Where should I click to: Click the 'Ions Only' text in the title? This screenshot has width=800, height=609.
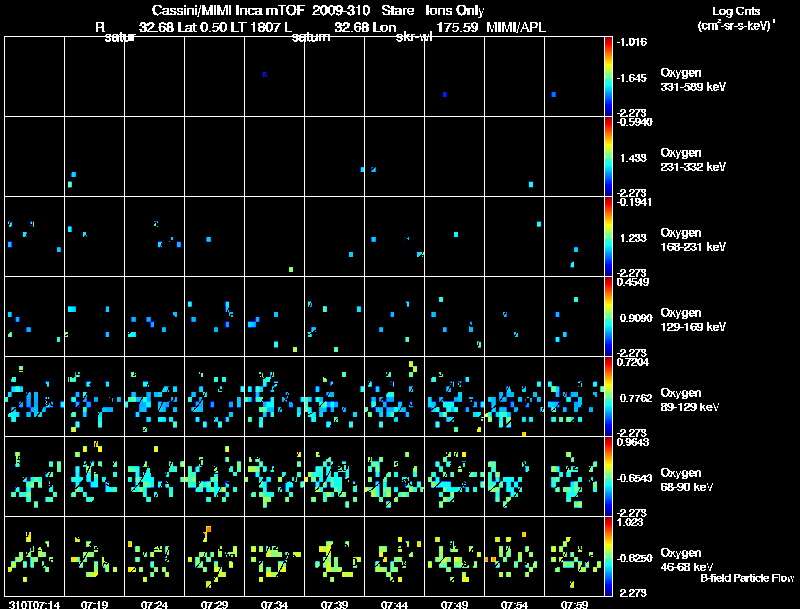(455, 10)
